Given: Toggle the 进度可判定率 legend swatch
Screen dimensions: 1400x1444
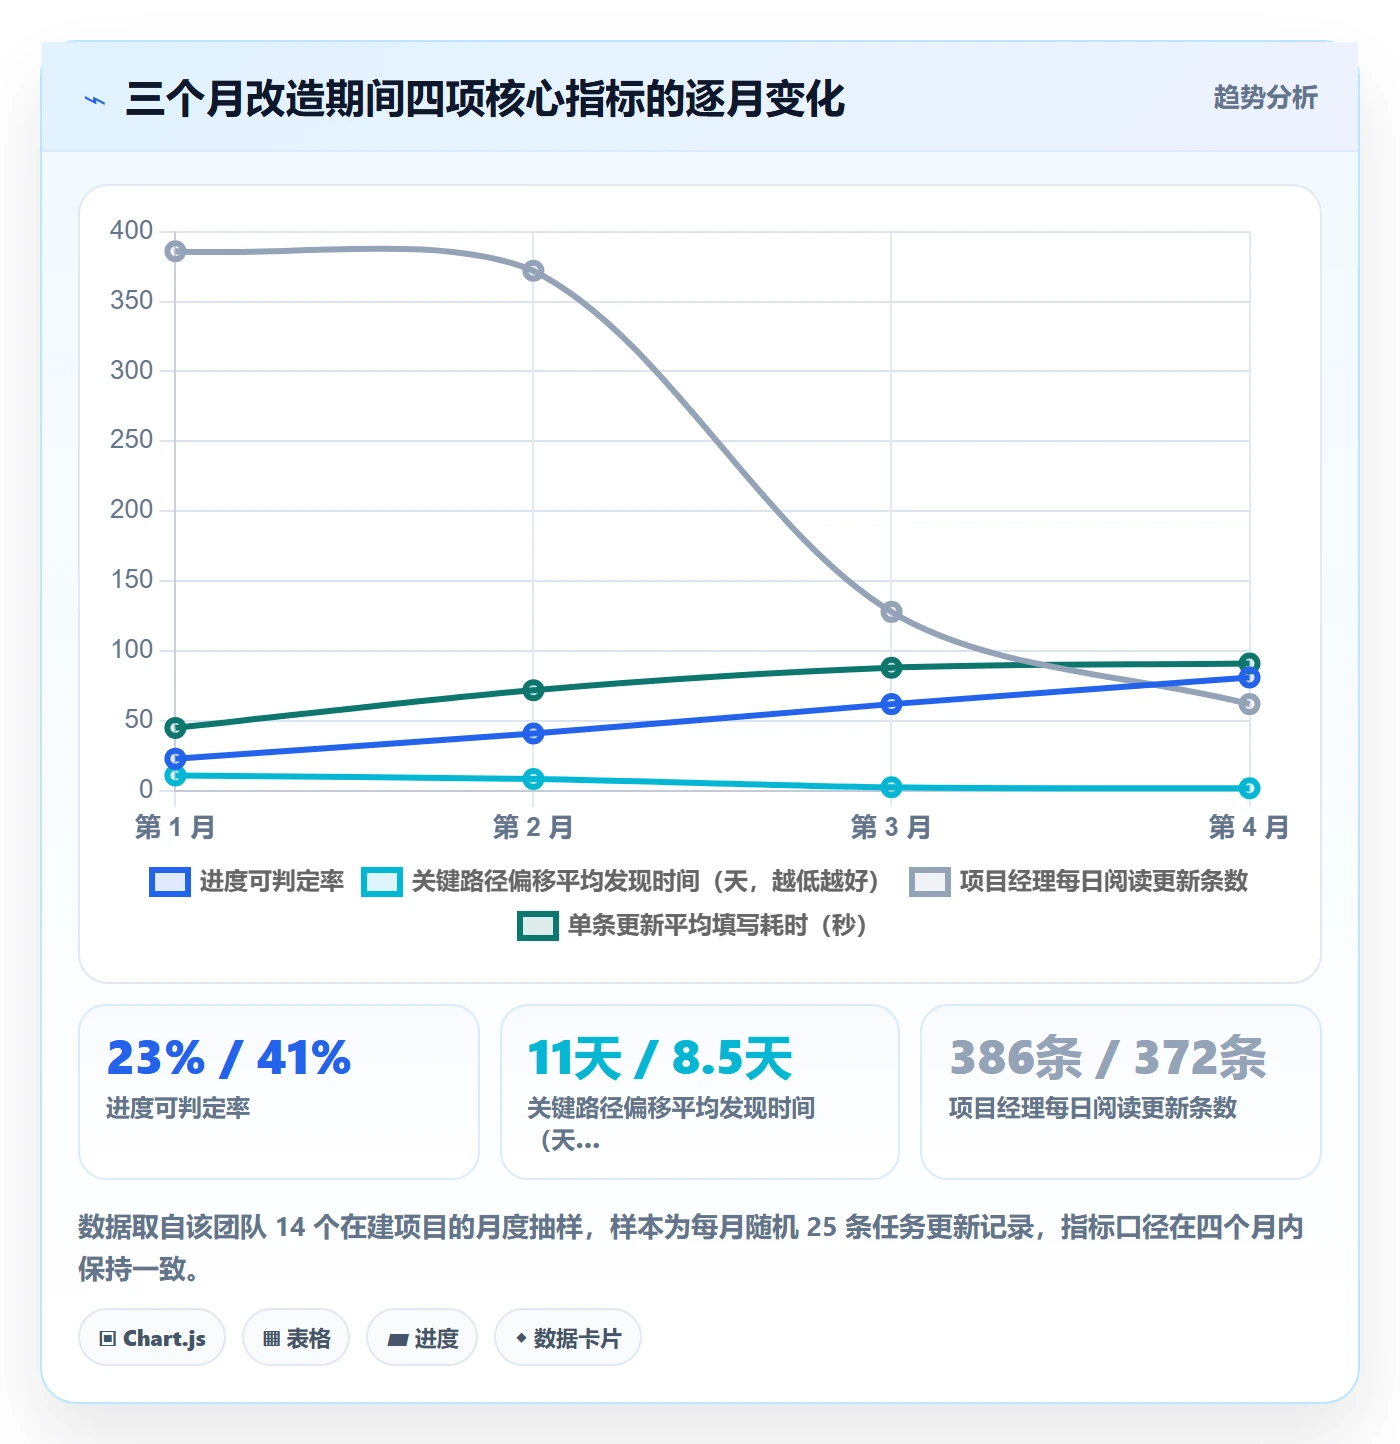Looking at the screenshot, I should point(169,882).
